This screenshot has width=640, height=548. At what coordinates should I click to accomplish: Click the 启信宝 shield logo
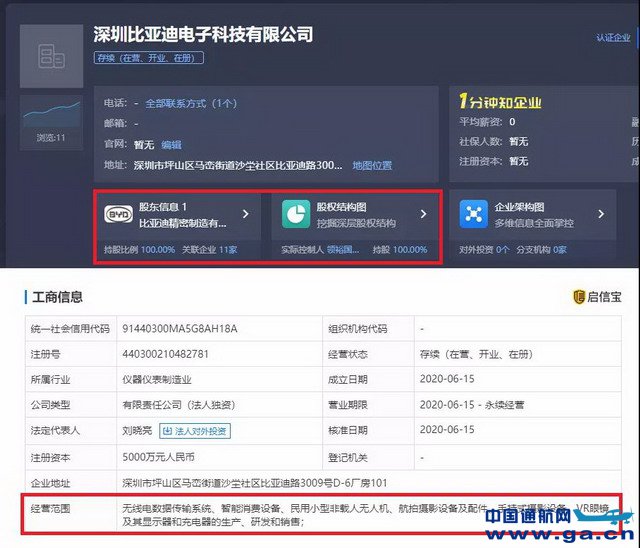coord(579,297)
